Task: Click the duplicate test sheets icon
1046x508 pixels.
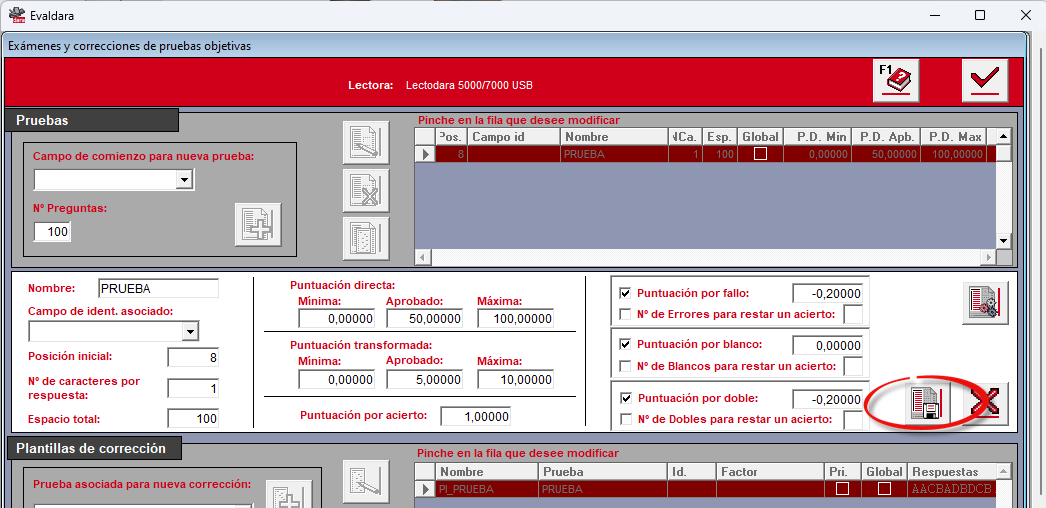Action: 366,239
